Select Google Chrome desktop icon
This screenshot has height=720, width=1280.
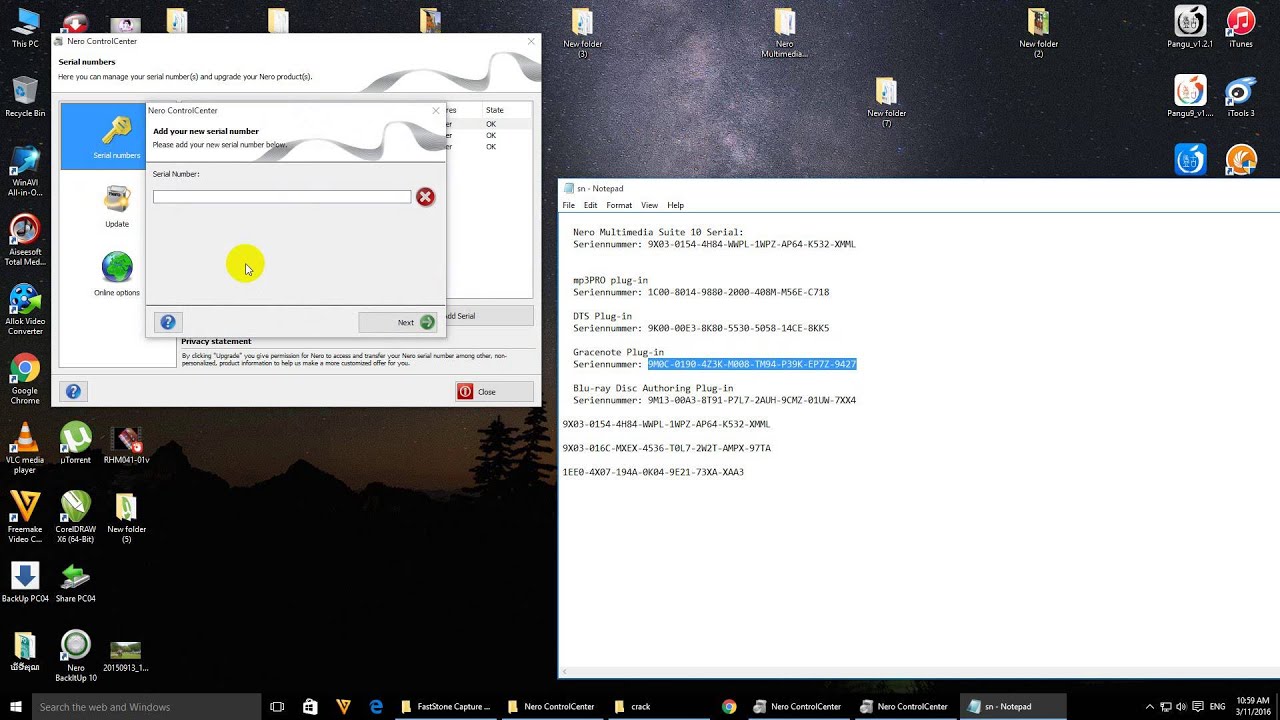point(26,380)
